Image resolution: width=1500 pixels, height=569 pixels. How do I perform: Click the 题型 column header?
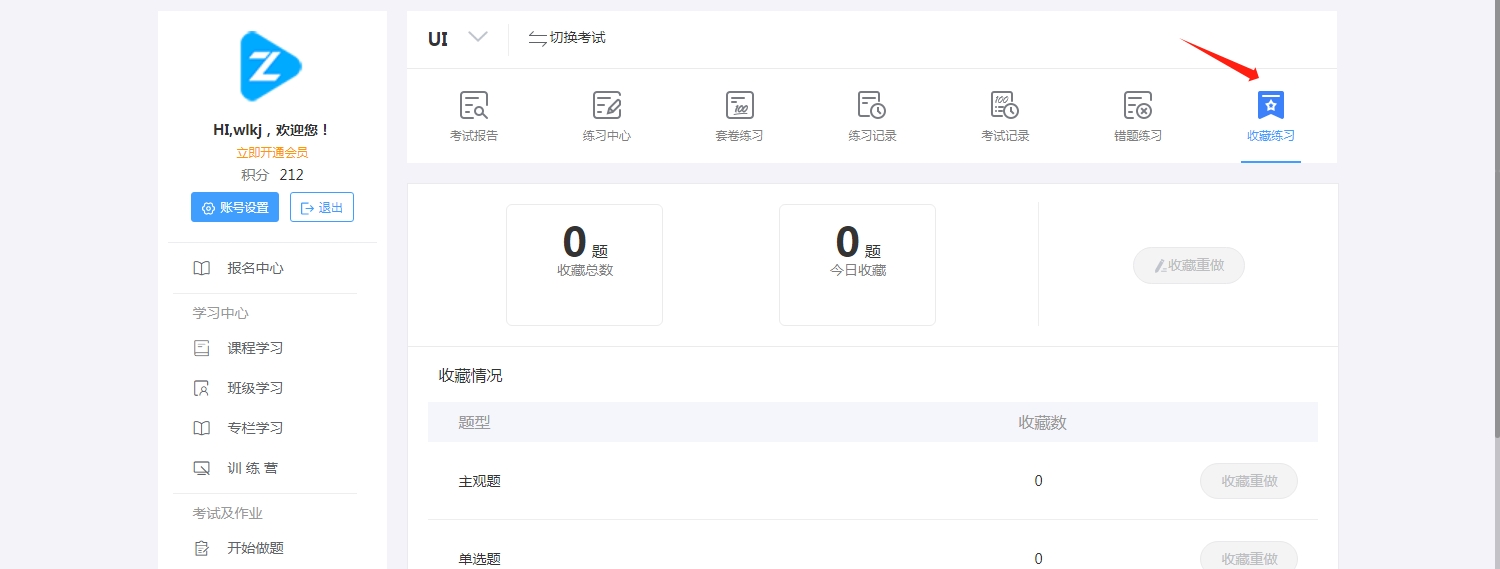[475, 422]
